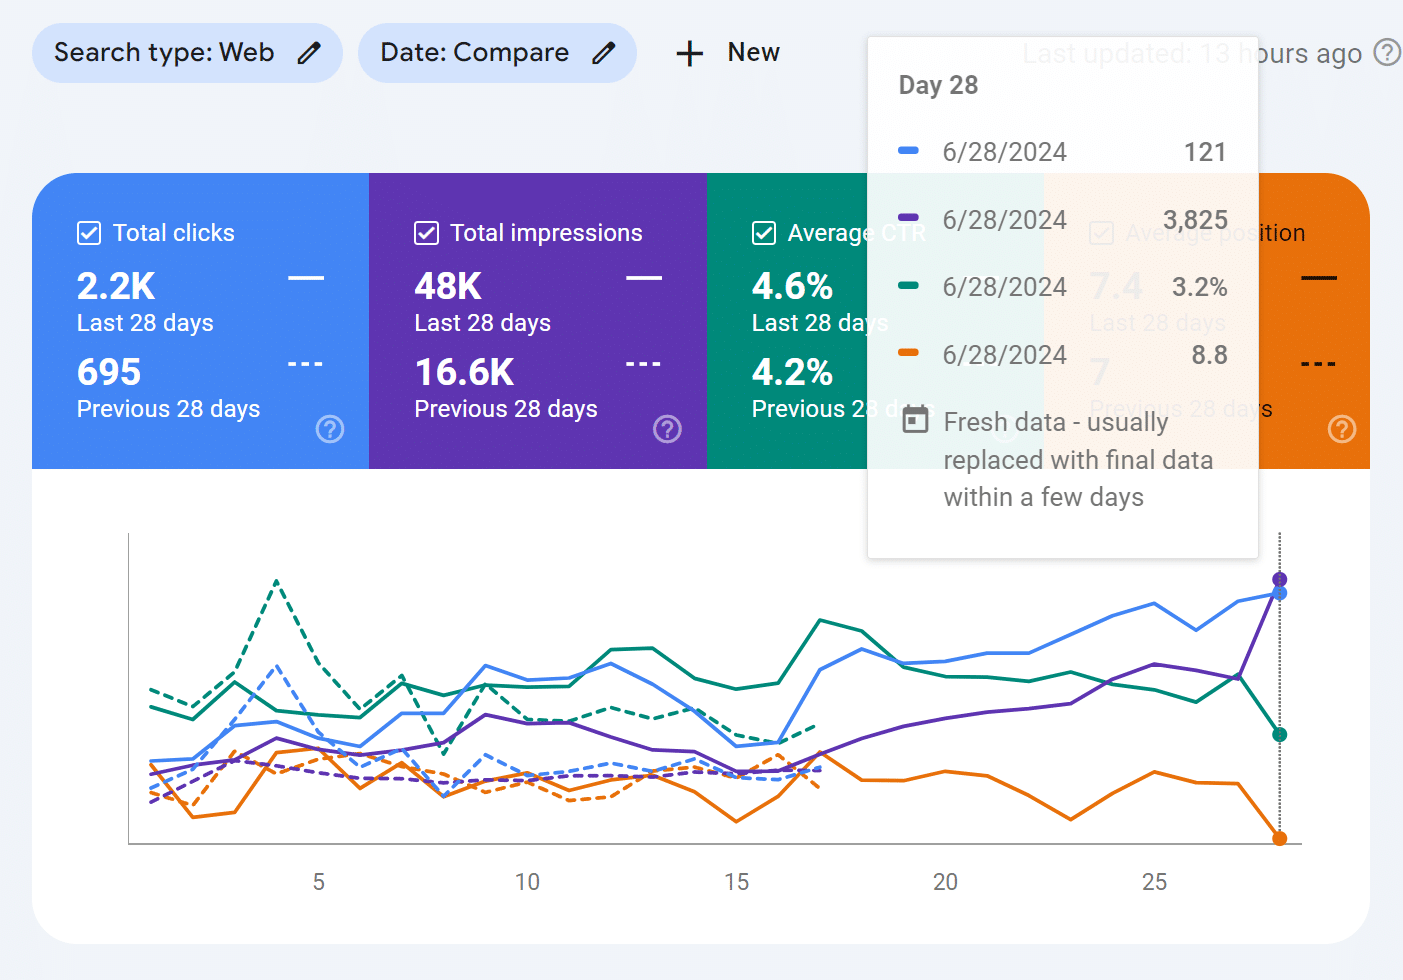Click the orange position point on day 28
1403x980 pixels.
[x=1279, y=838]
